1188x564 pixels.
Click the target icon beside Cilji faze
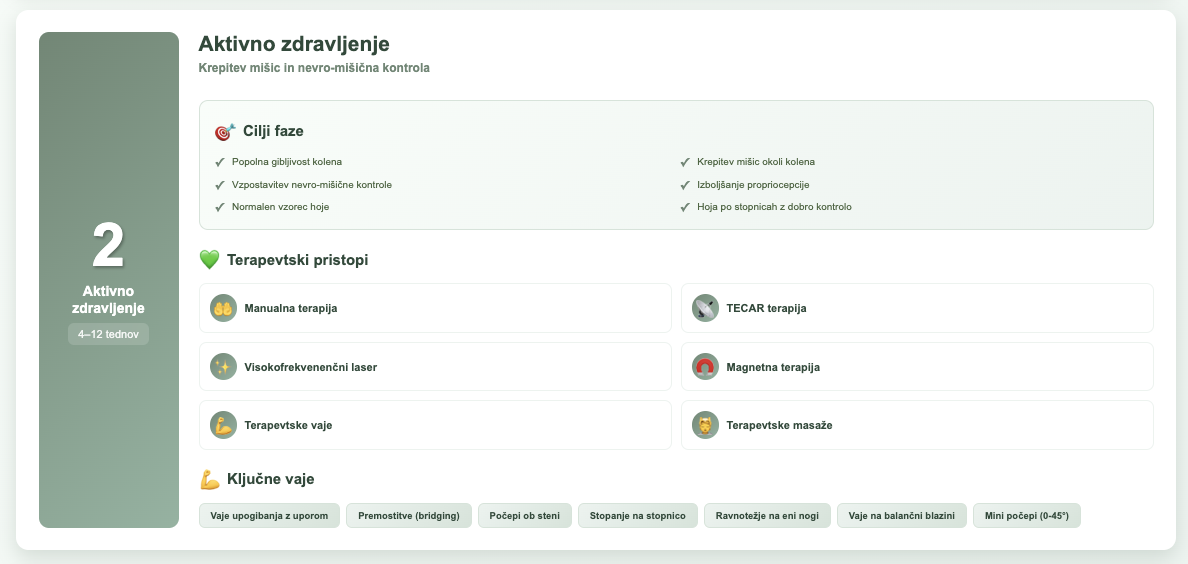click(225, 132)
